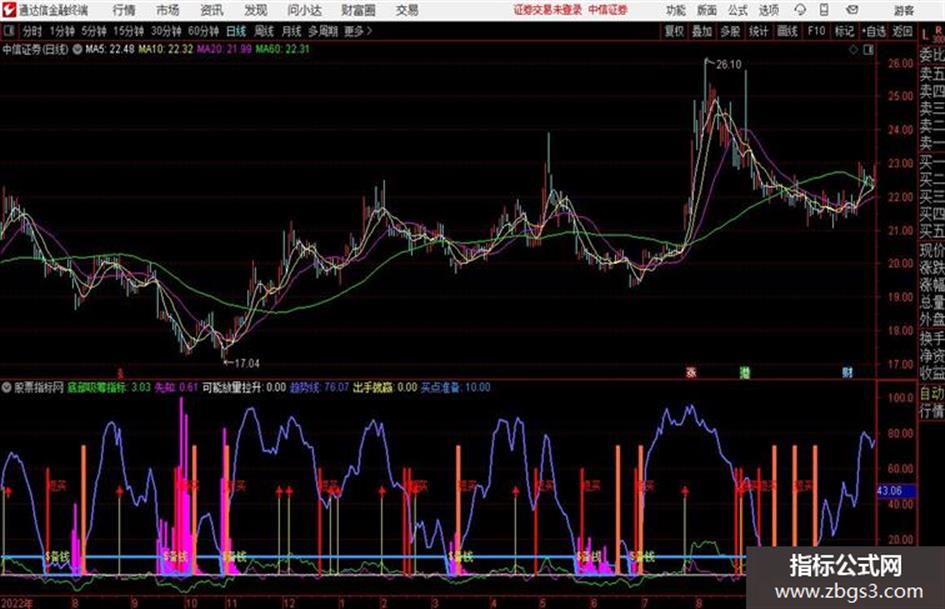Open the 版面 menu

(707, 10)
